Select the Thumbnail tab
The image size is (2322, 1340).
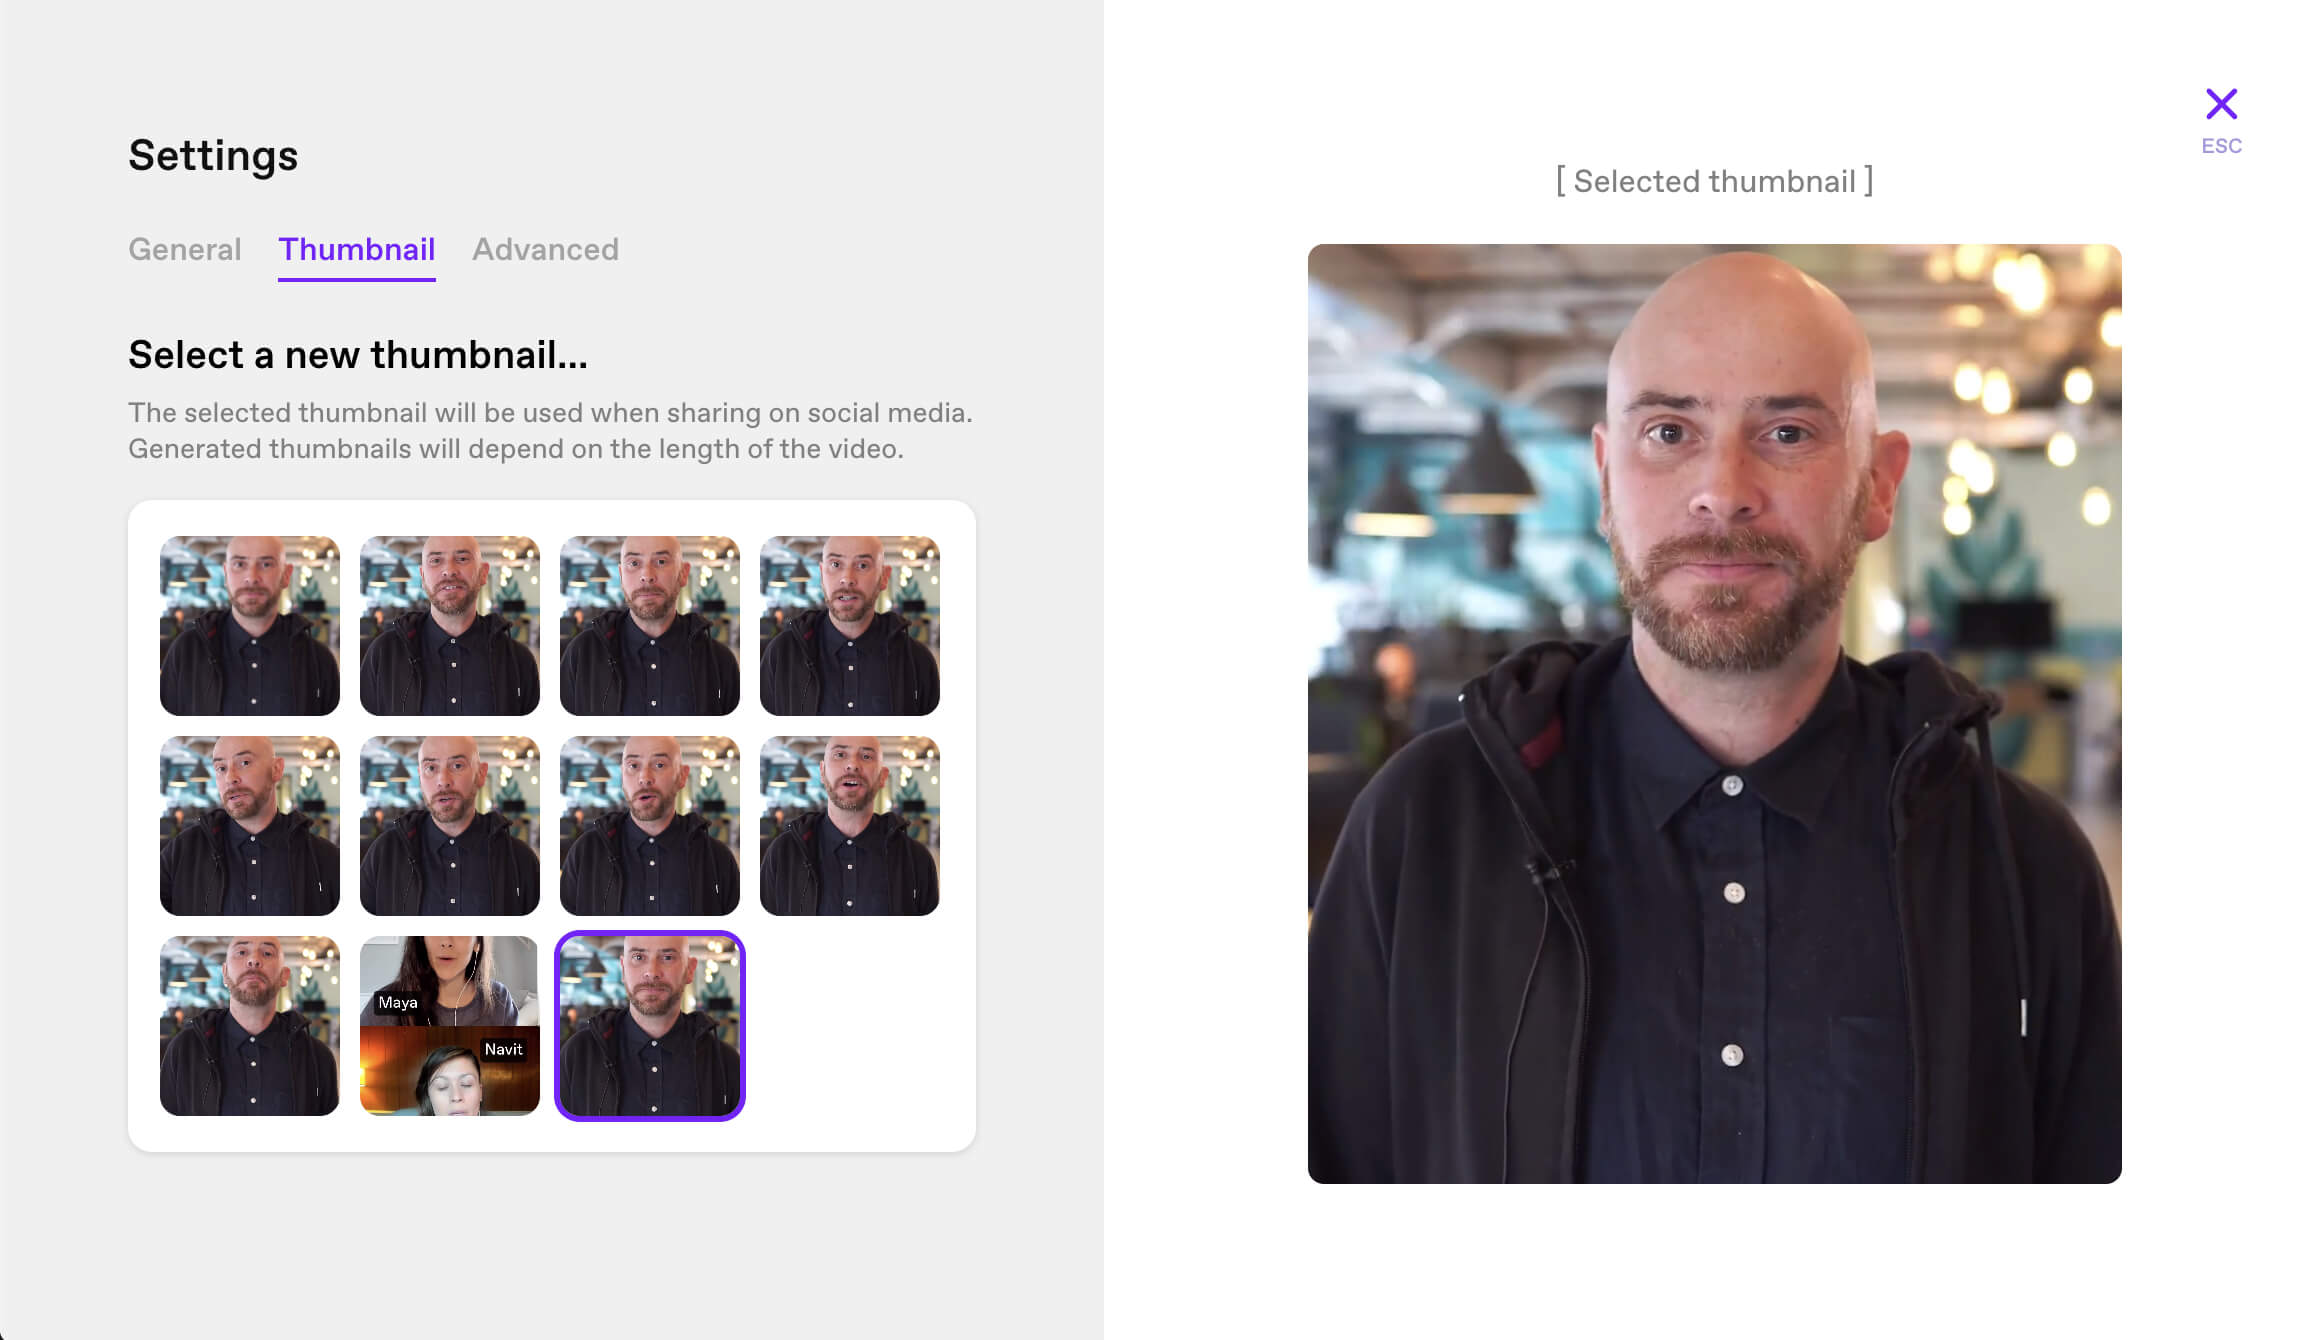tap(357, 249)
